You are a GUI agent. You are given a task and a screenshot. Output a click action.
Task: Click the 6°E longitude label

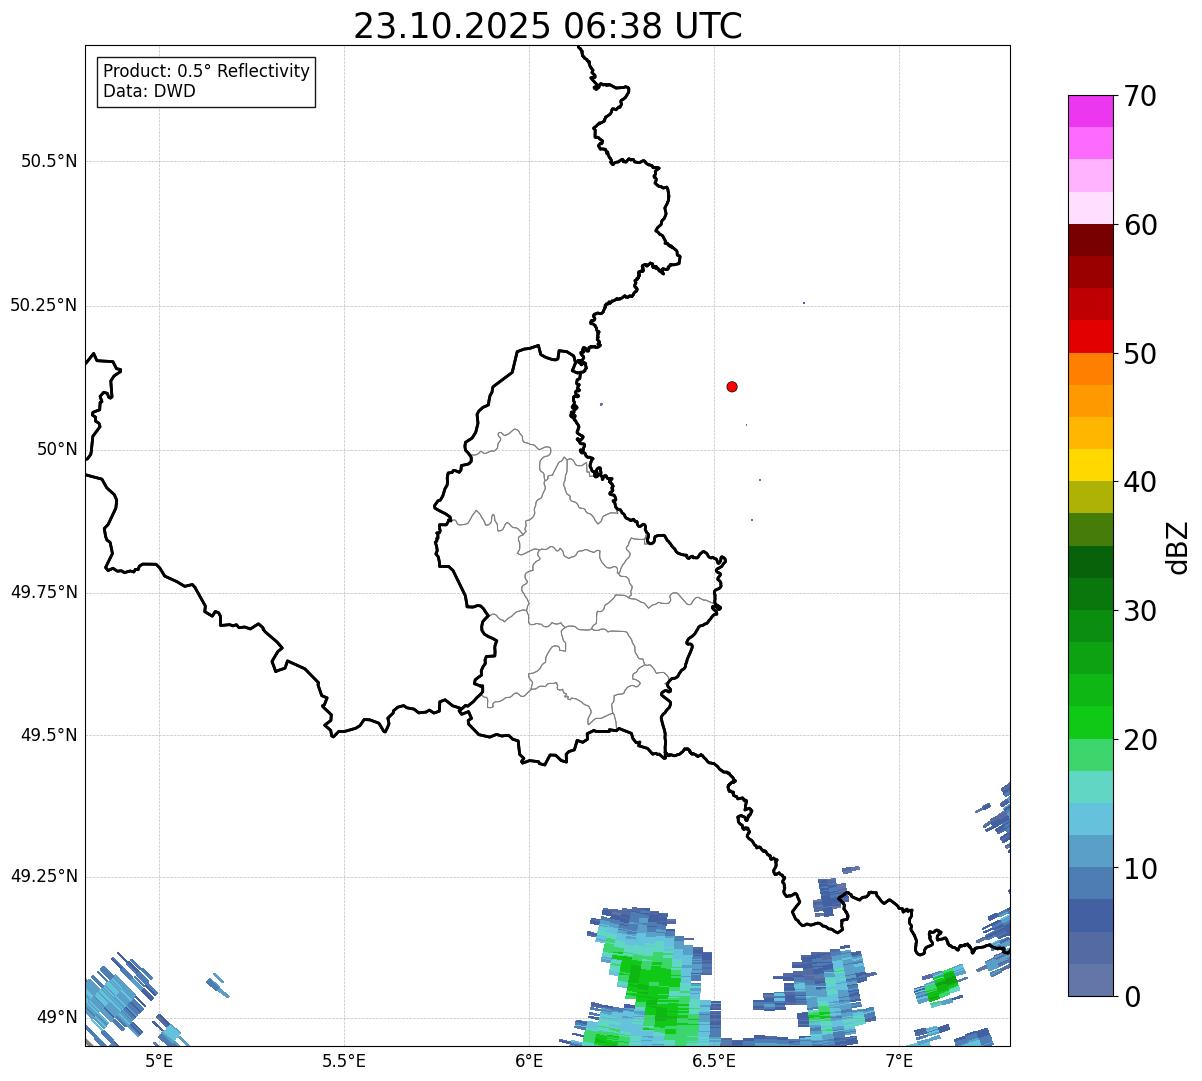click(529, 1060)
